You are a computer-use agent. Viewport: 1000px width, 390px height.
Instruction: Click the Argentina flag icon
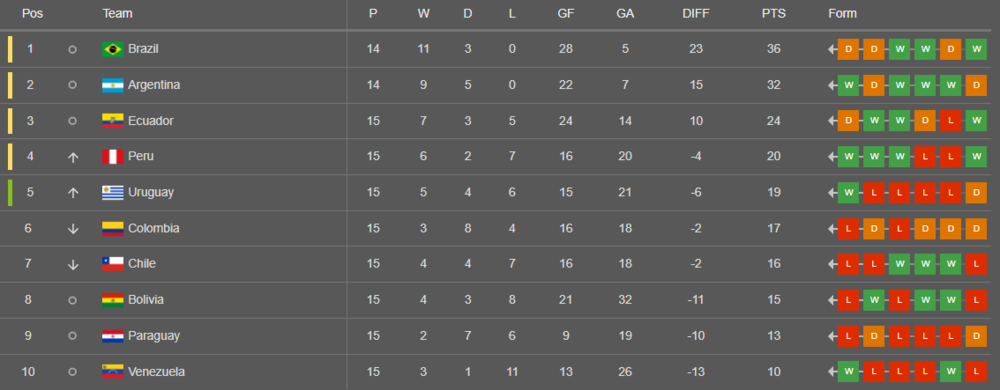[x=113, y=85]
